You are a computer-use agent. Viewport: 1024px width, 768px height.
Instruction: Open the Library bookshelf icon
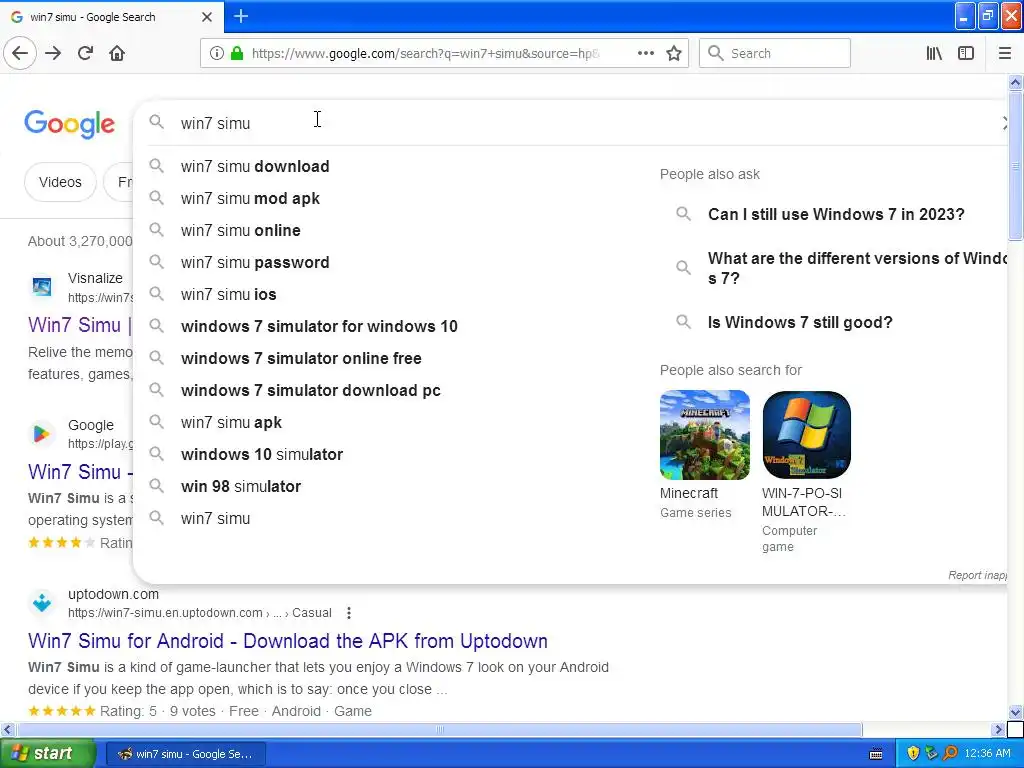pos(934,53)
